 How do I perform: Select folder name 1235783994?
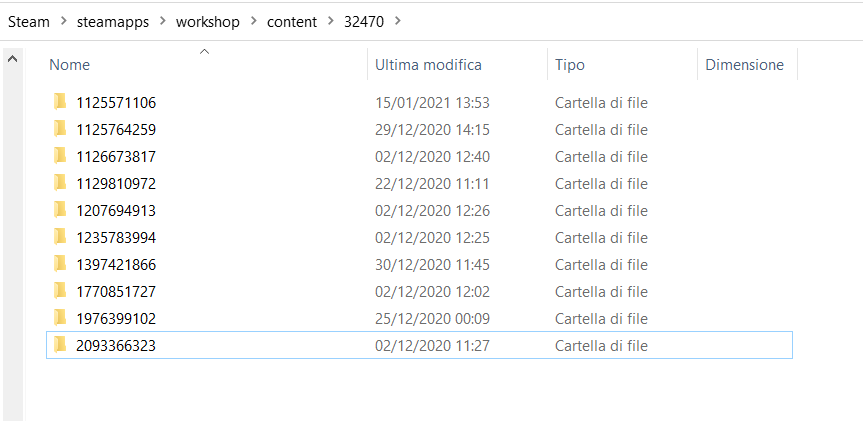coord(116,237)
